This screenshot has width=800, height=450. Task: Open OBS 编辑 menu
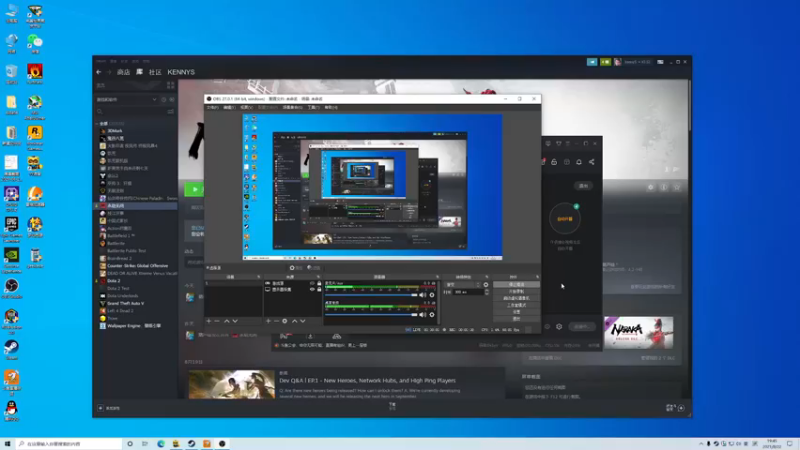pos(229,108)
